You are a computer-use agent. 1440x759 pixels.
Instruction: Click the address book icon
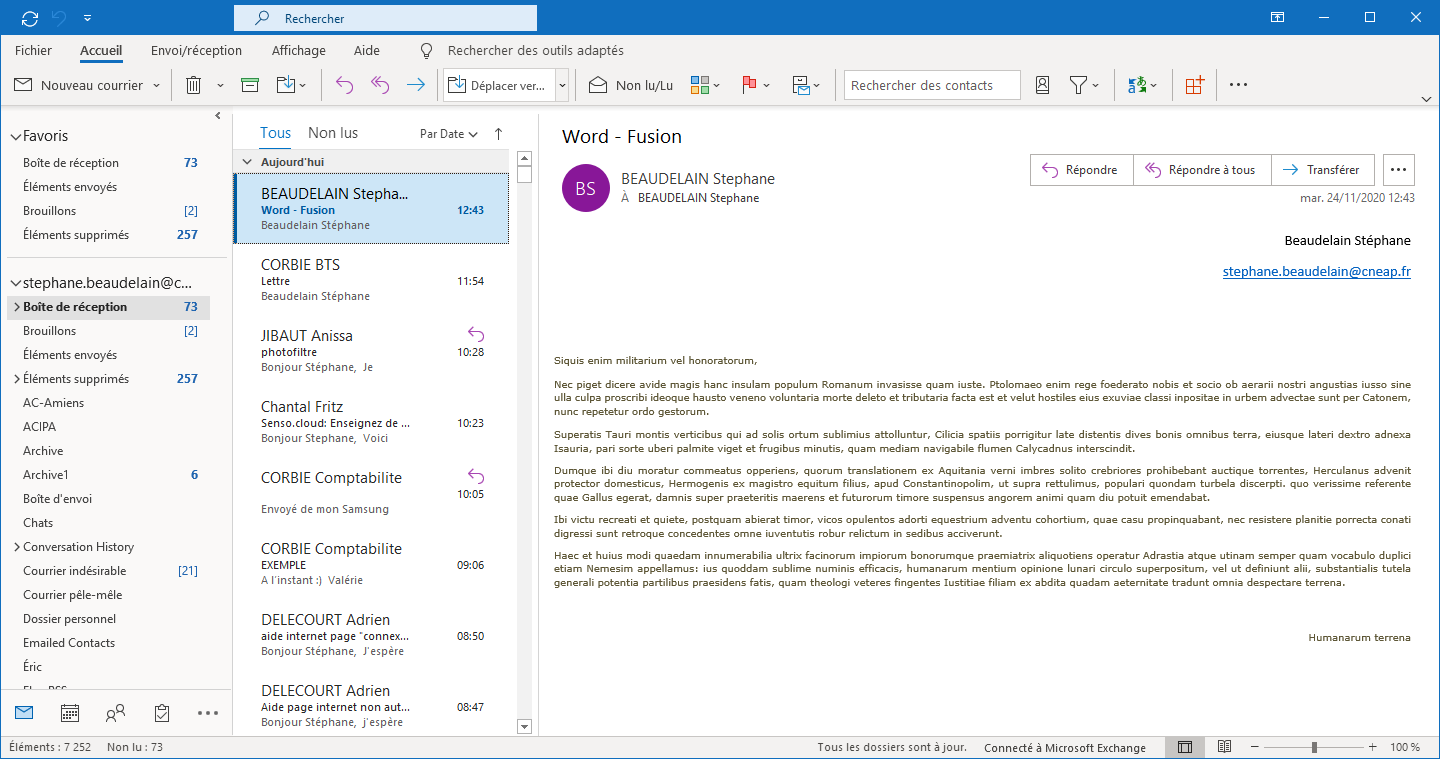coord(1042,85)
